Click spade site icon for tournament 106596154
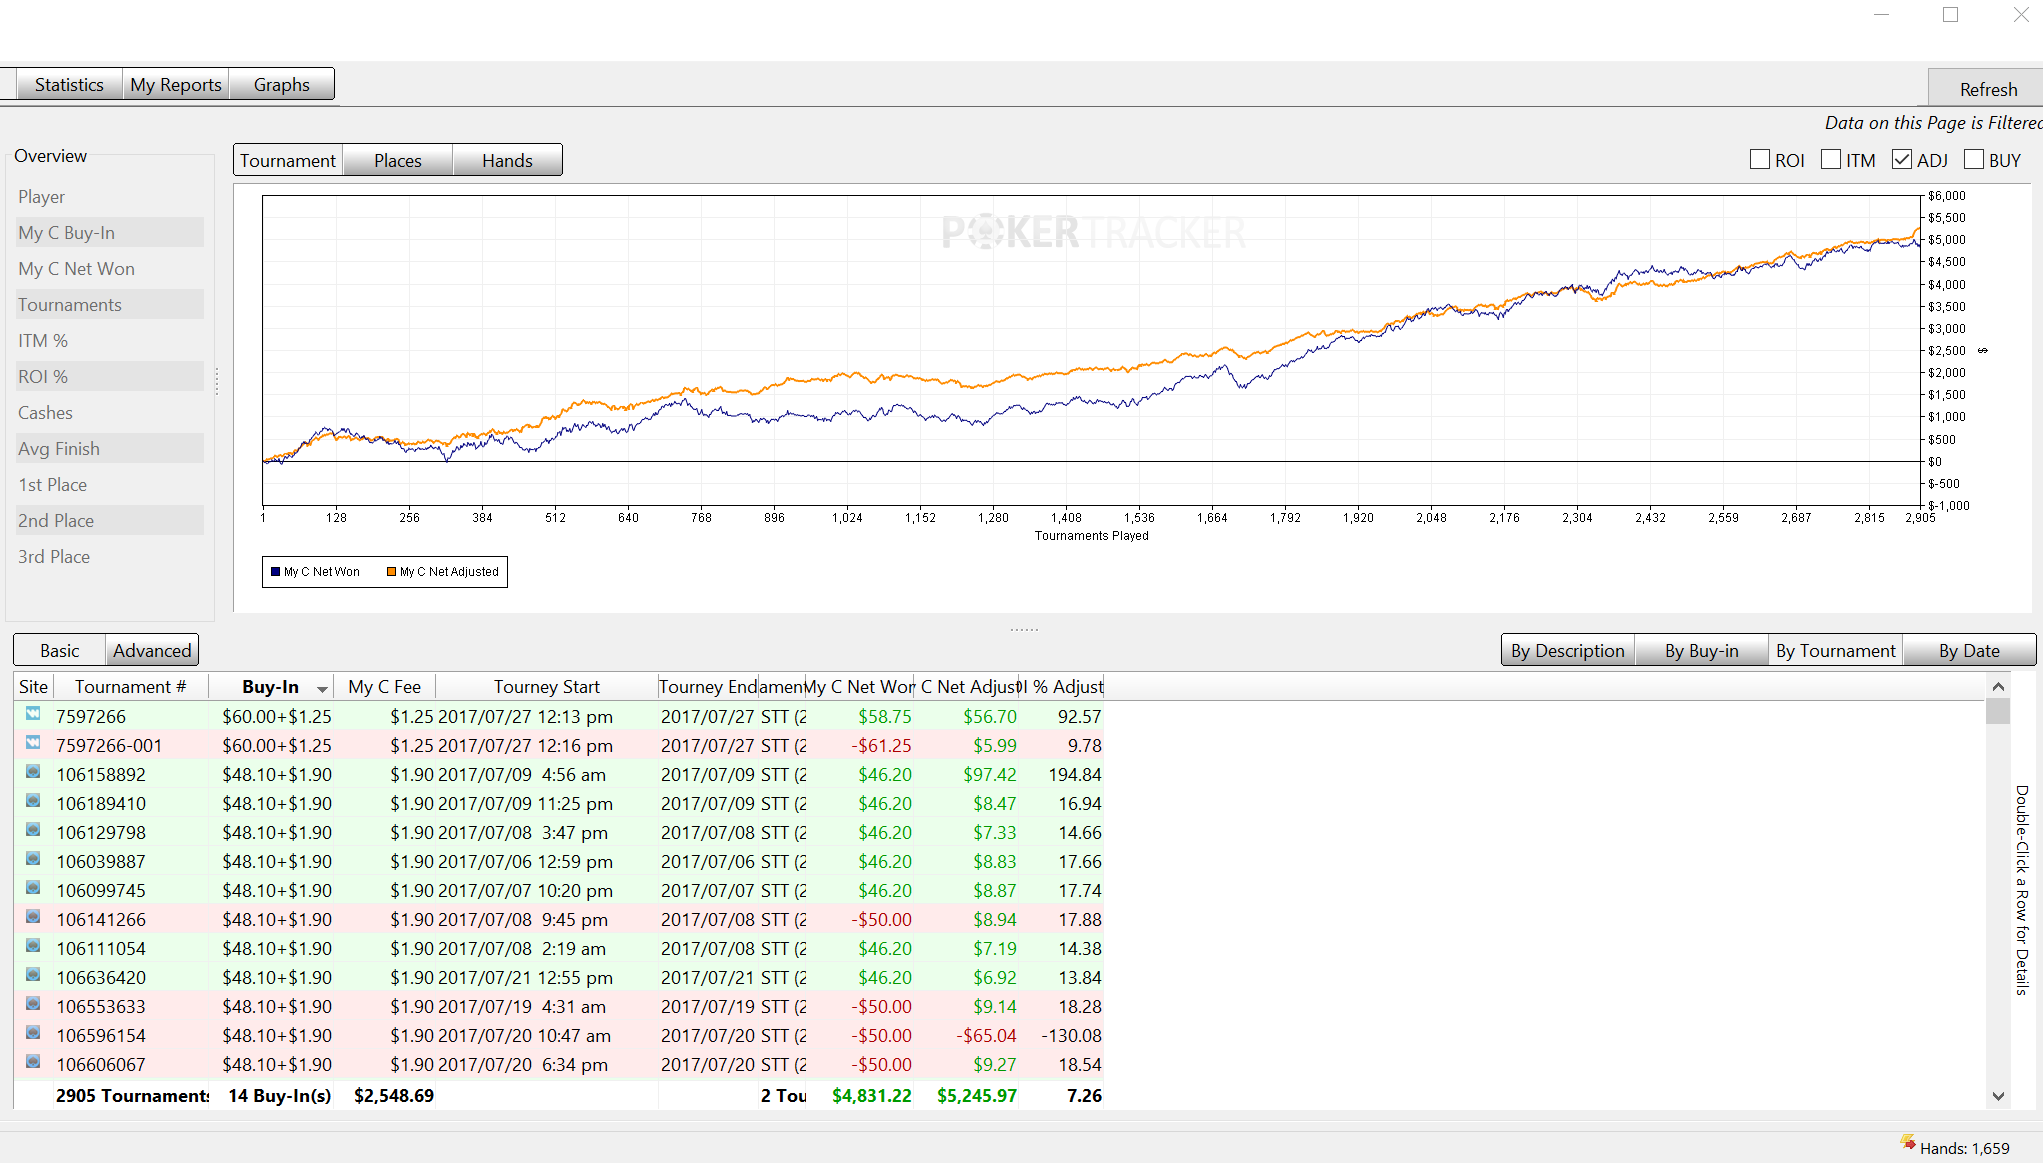 (x=33, y=1033)
